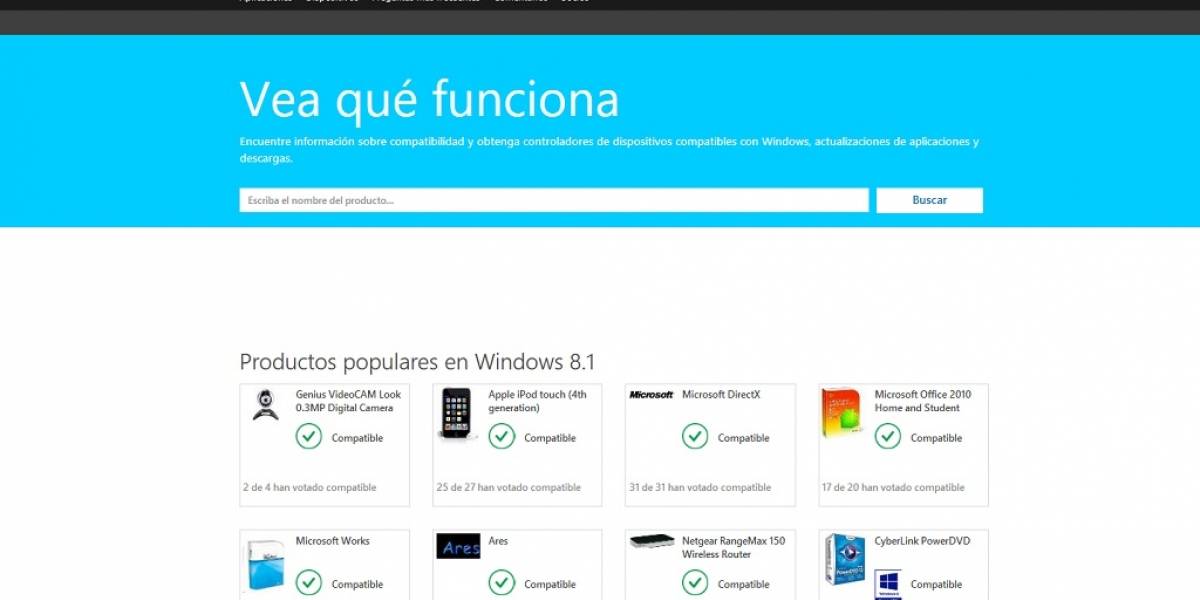The width and height of the screenshot is (1200, 600).
Task: Open the Genius VideoCAM webcam image
Action: (x=265, y=404)
